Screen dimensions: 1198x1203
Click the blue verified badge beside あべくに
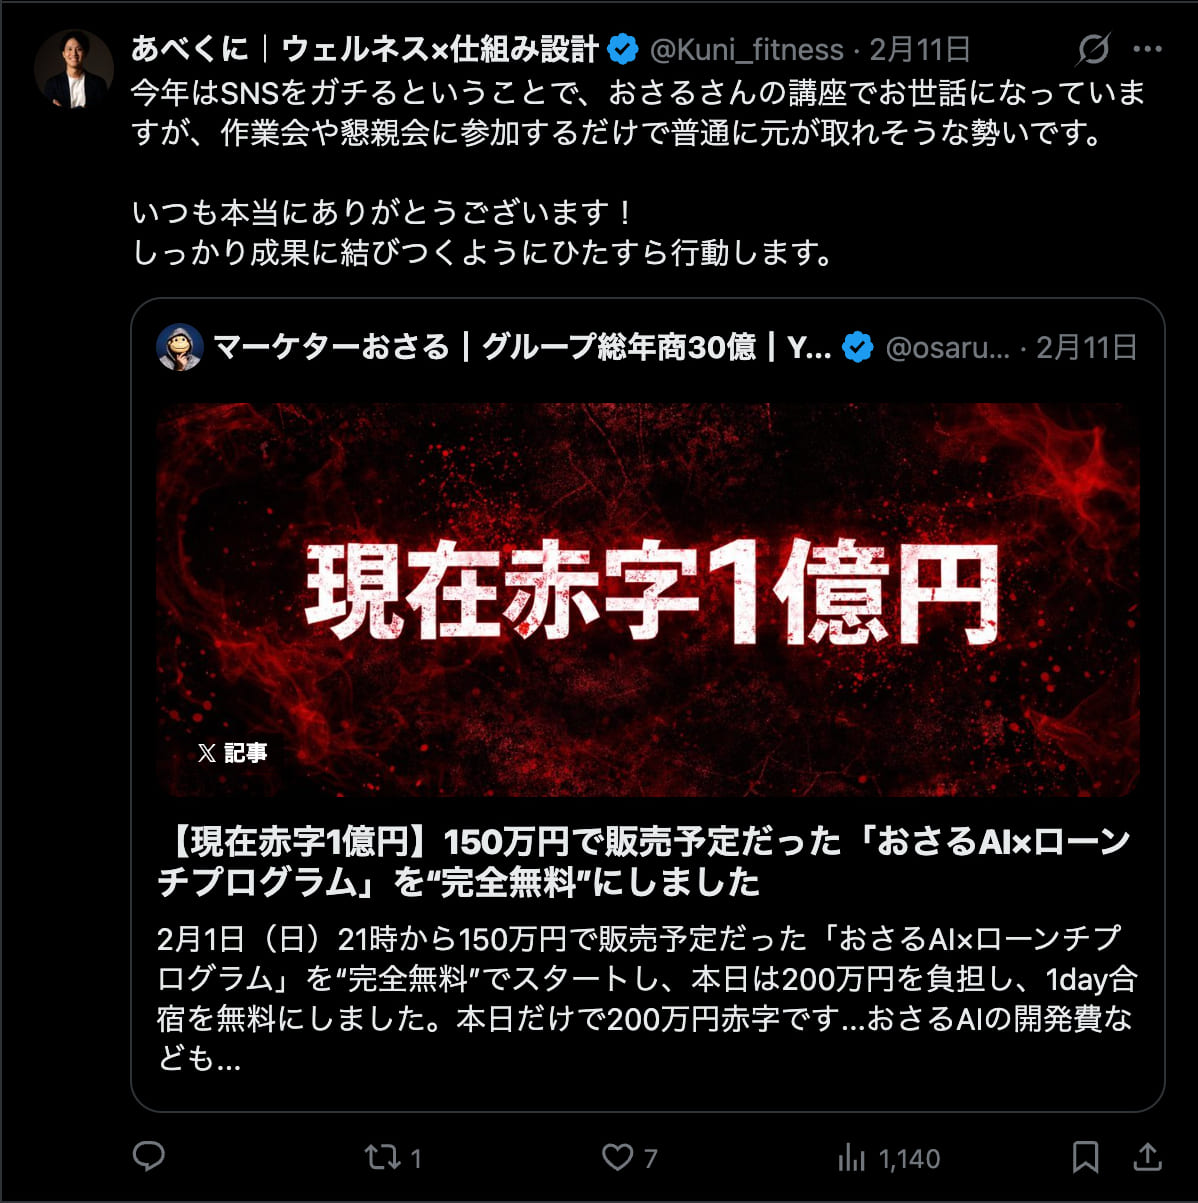tap(623, 49)
